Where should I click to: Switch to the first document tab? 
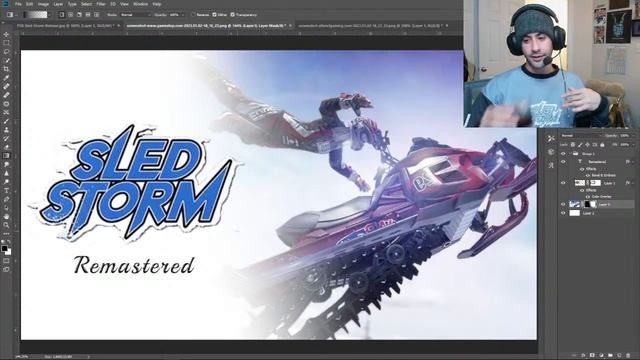(65, 25)
